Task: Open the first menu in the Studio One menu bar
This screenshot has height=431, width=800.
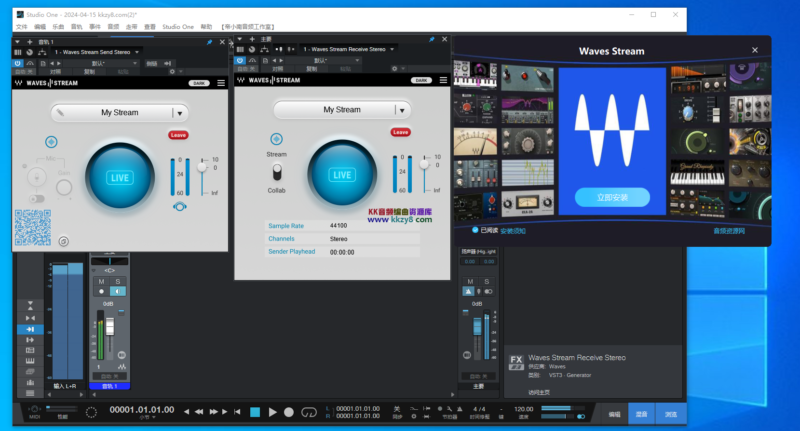Action: pos(21,27)
